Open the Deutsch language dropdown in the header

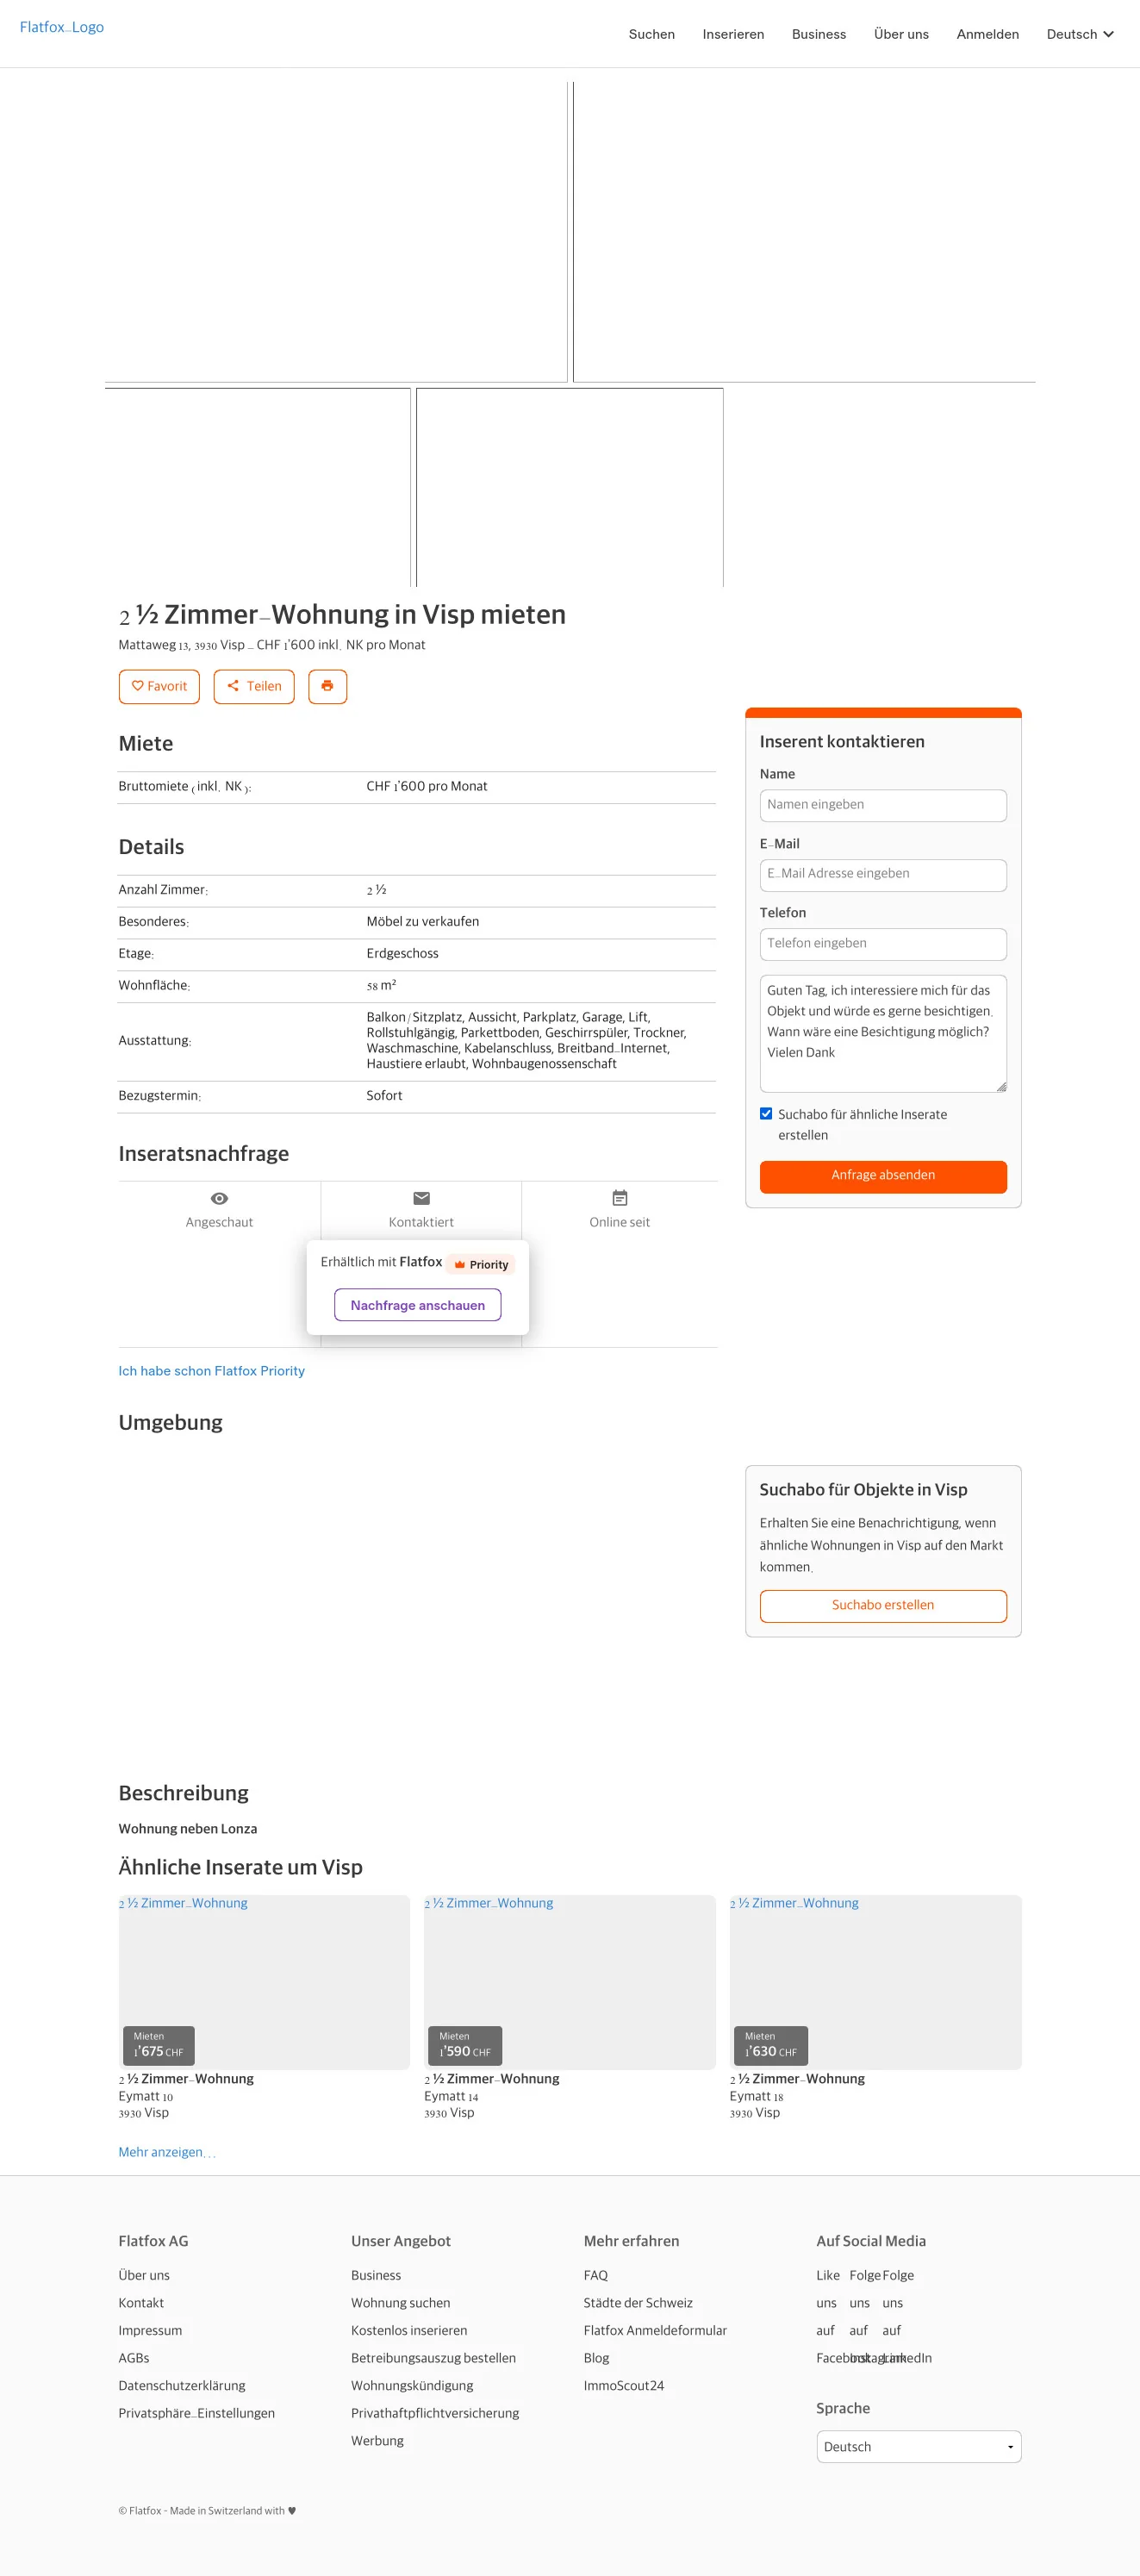(1079, 34)
